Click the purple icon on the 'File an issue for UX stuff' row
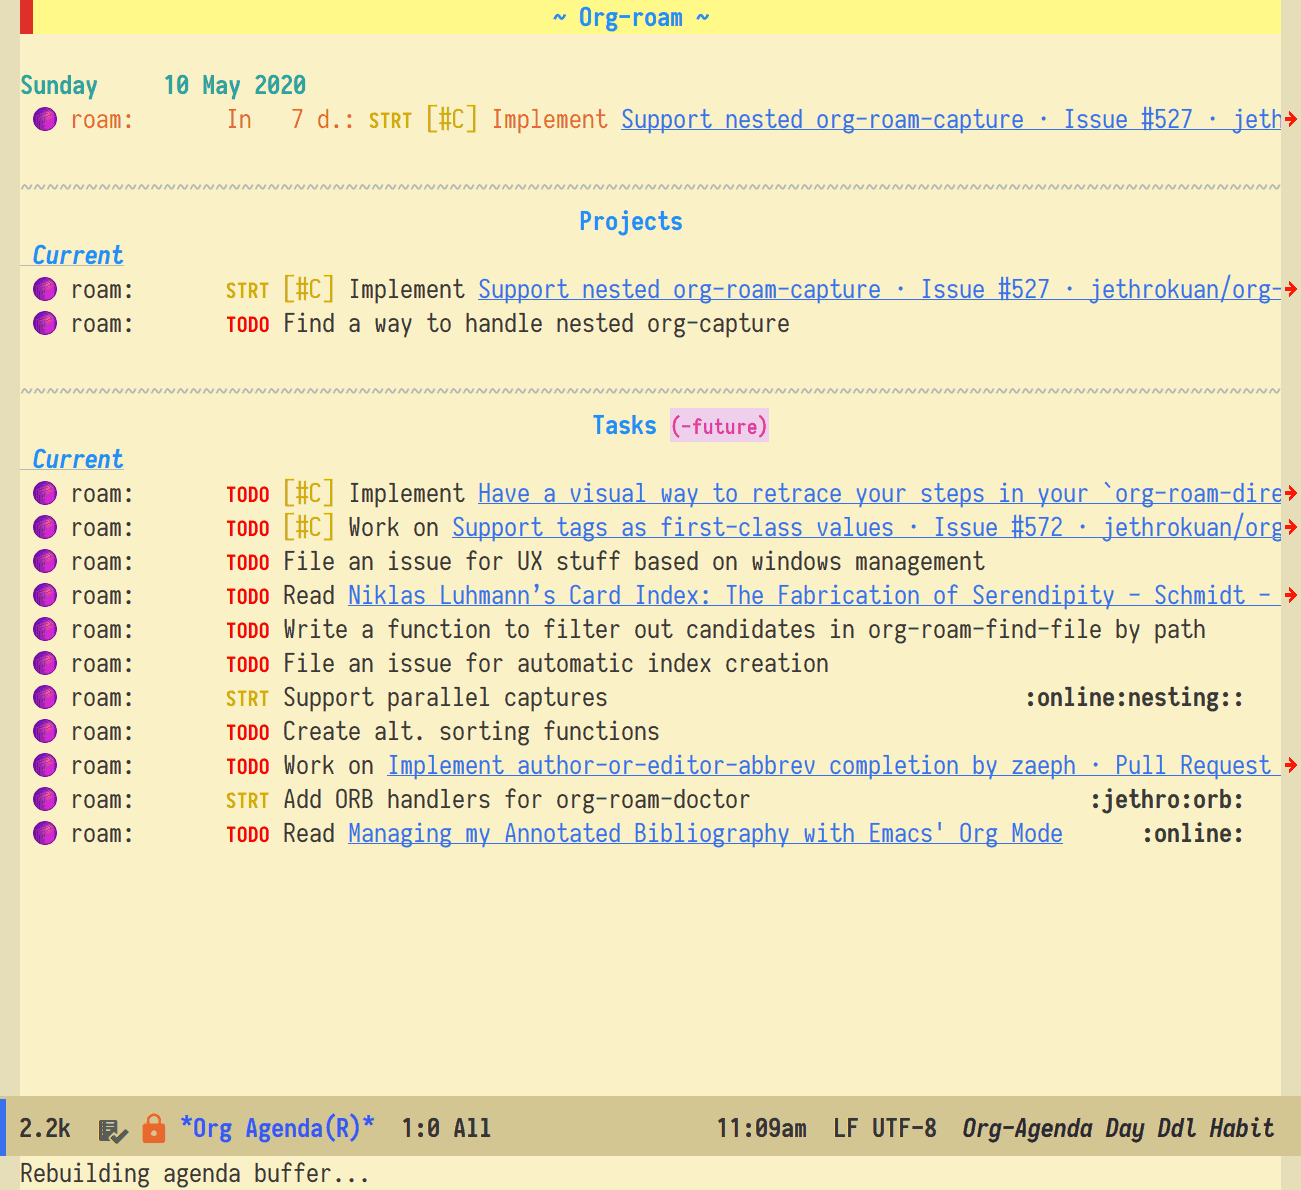This screenshot has height=1190, width=1301. (45, 562)
